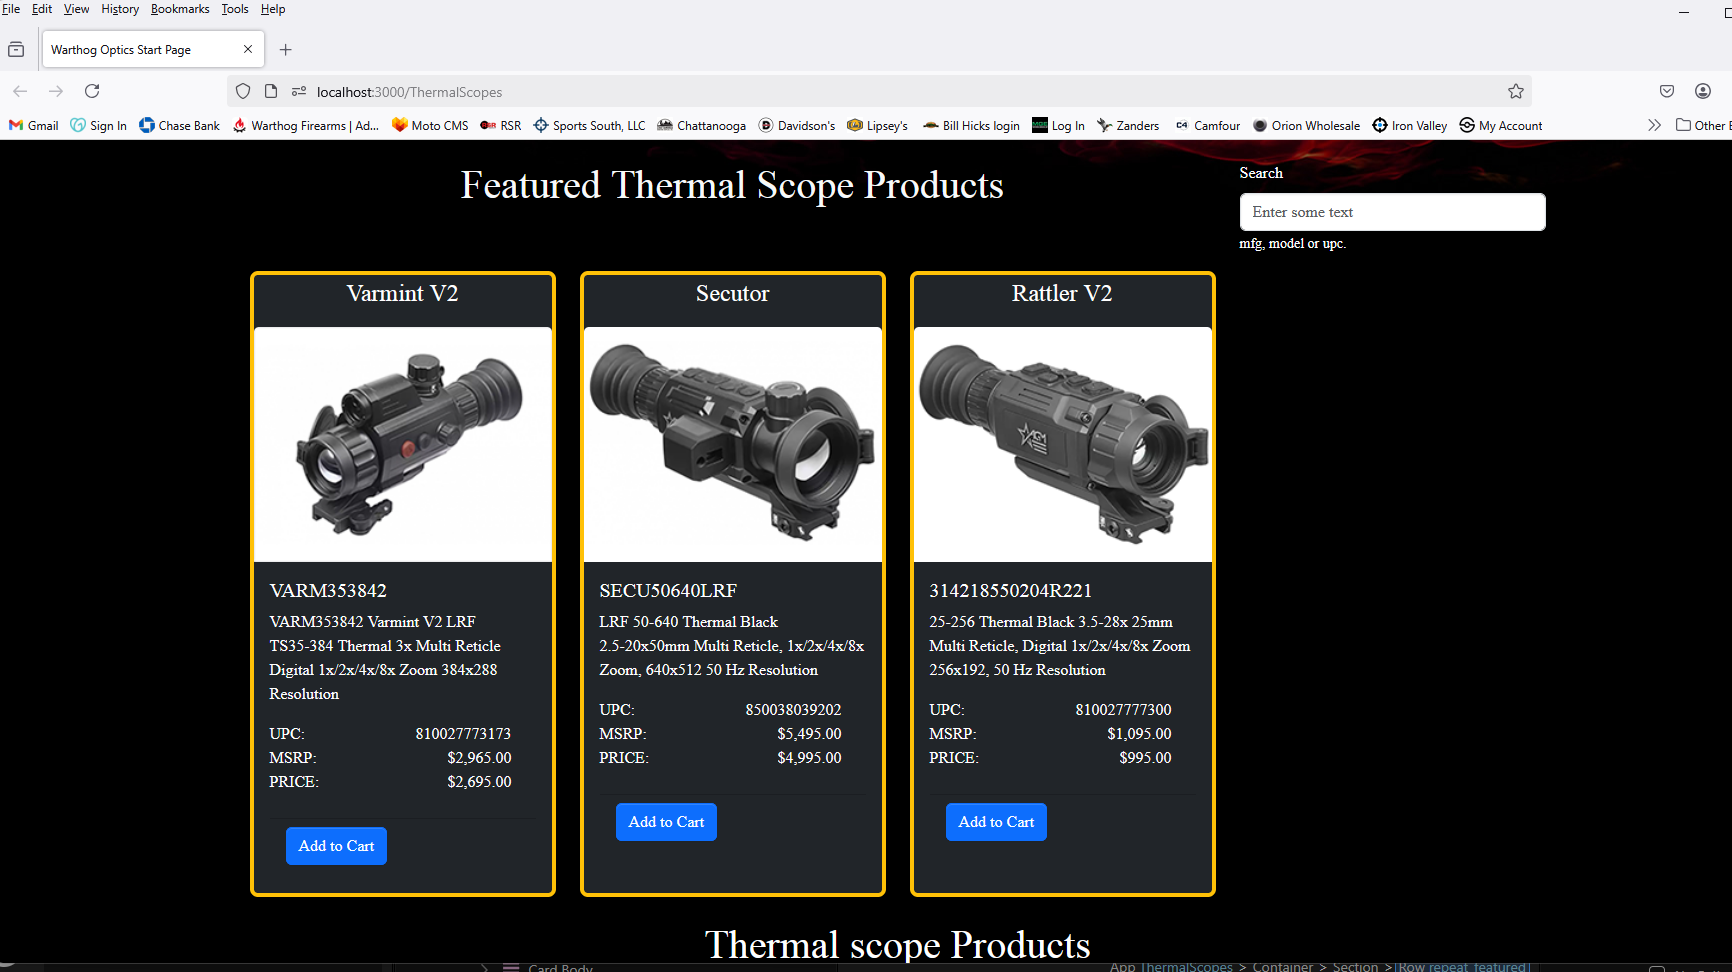Click the Search text input field
The image size is (1732, 972).
coord(1392,212)
